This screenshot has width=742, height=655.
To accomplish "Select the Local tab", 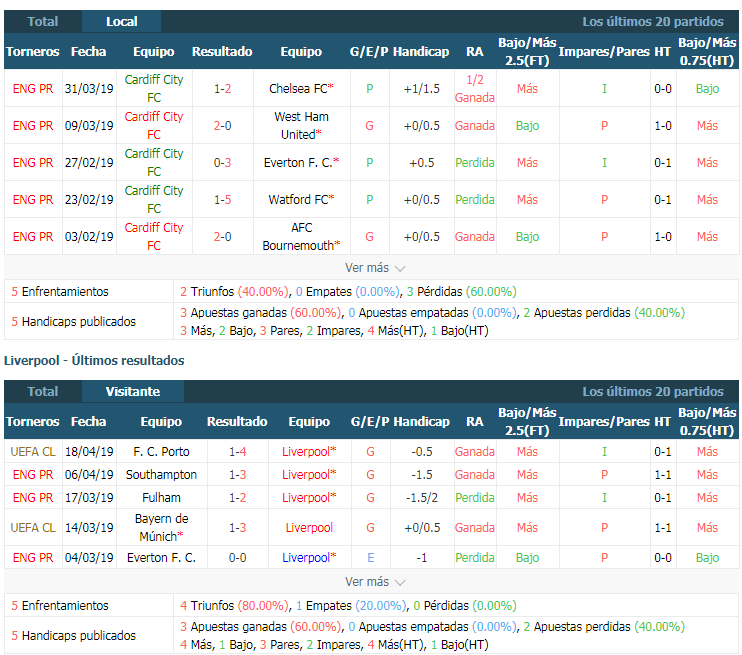I will click(x=122, y=21).
